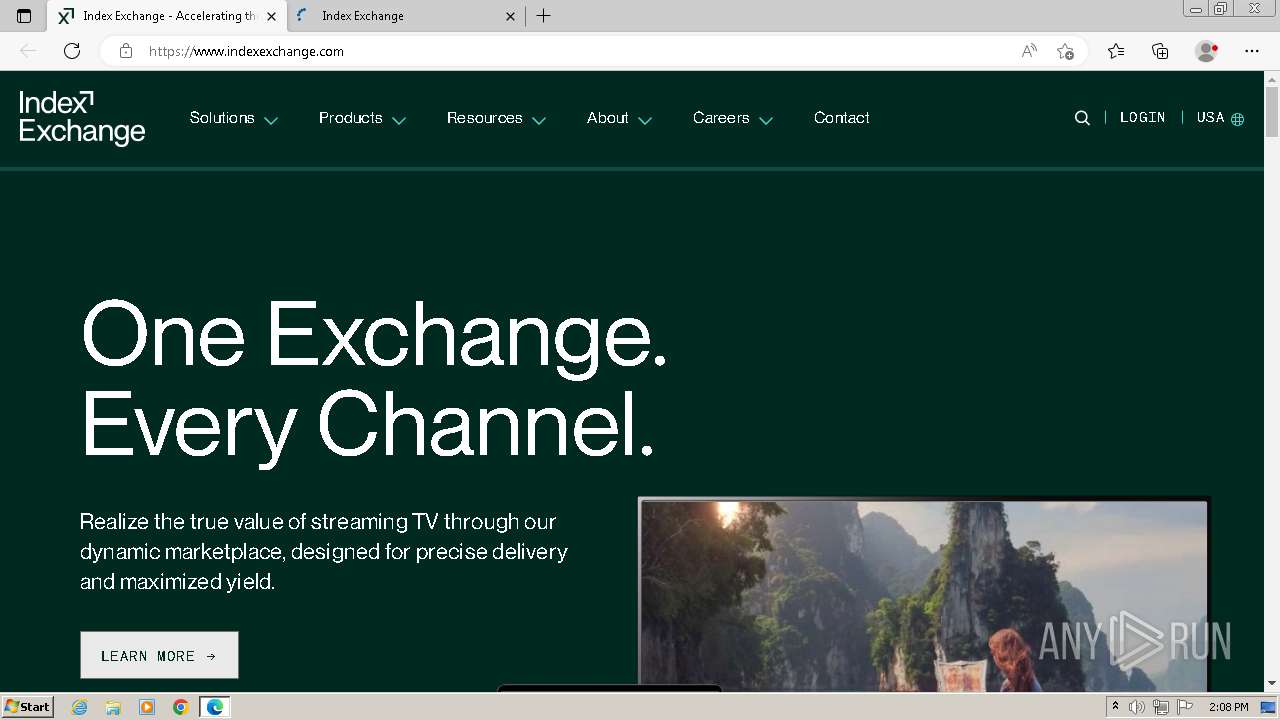Expand the Careers menu
The image size is (1280, 720).
pos(733,118)
